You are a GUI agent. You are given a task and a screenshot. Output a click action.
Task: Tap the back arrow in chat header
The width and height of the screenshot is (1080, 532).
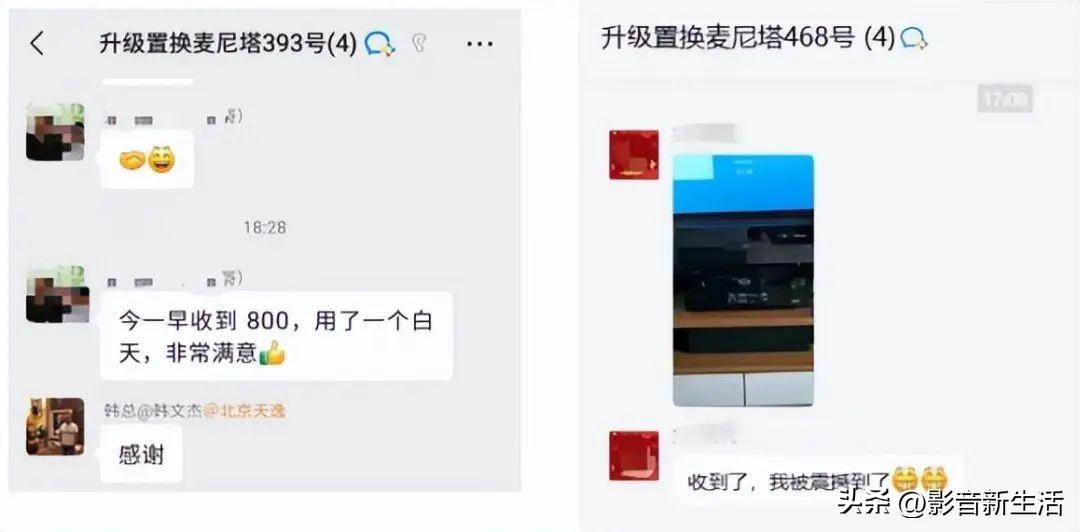pyautogui.click(x=37, y=44)
